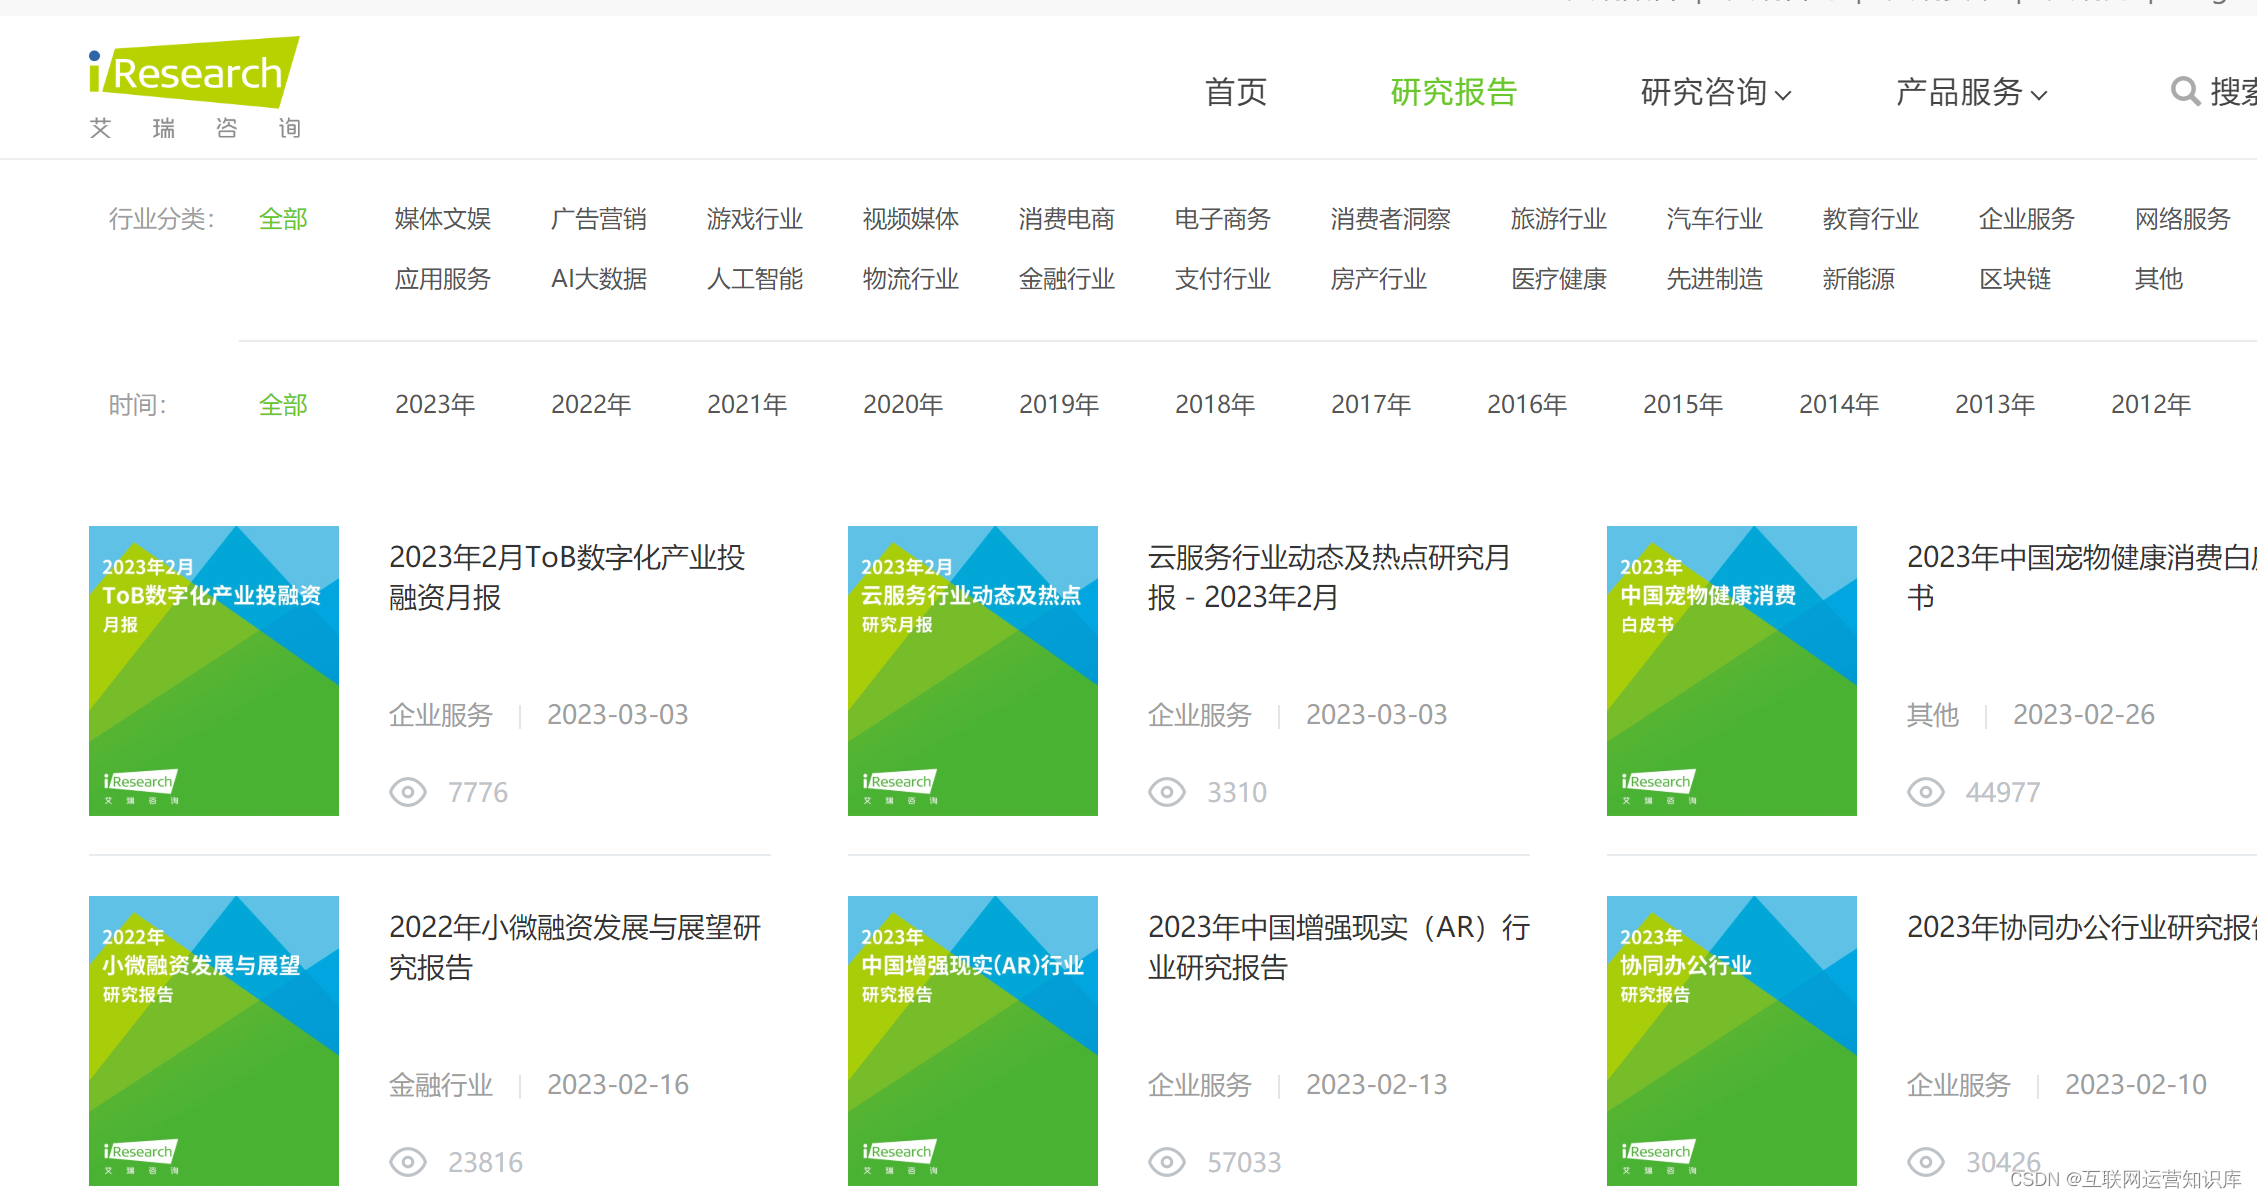This screenshot has height=1198, width=2257.
Task: Choose the 其他 filter in category row
Action: coord(2159,279)
